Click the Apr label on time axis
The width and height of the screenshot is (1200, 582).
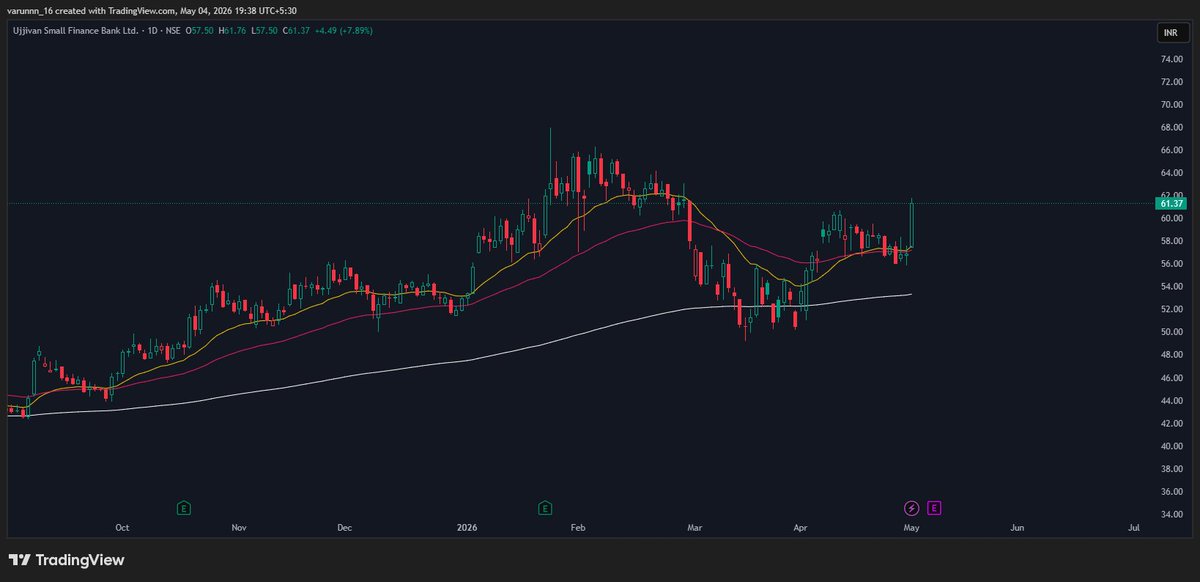point(800,527)
